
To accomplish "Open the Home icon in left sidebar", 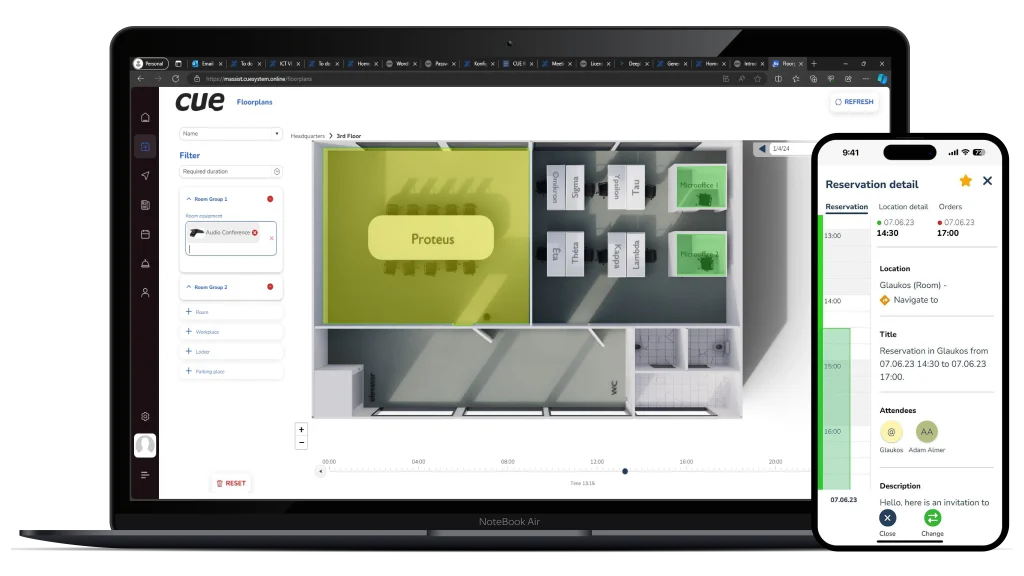I will pyautogui.click(x=145, y=118).
